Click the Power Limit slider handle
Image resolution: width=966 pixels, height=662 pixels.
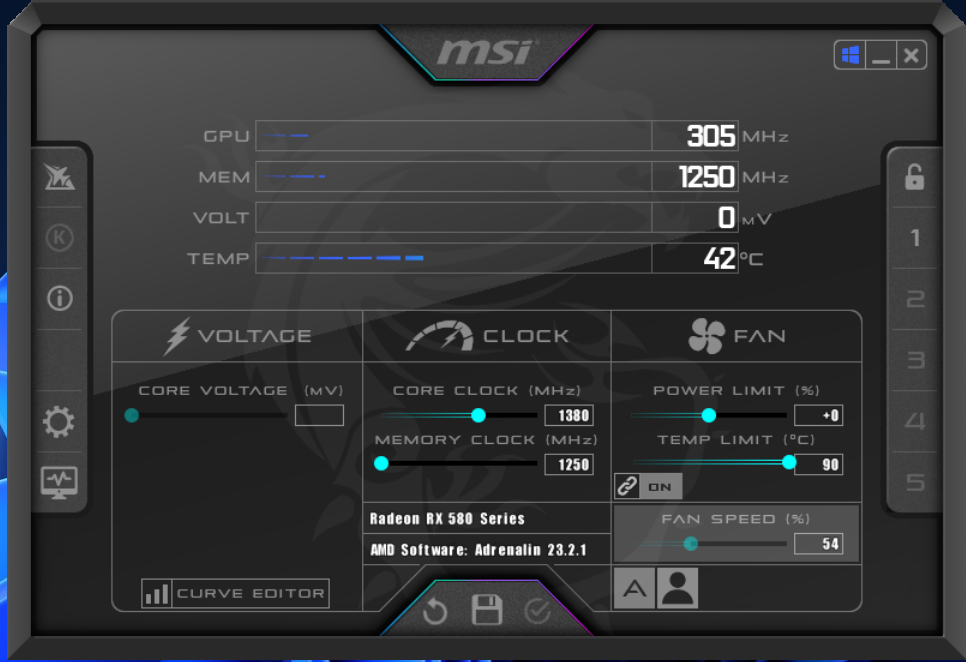coord(708,415)
